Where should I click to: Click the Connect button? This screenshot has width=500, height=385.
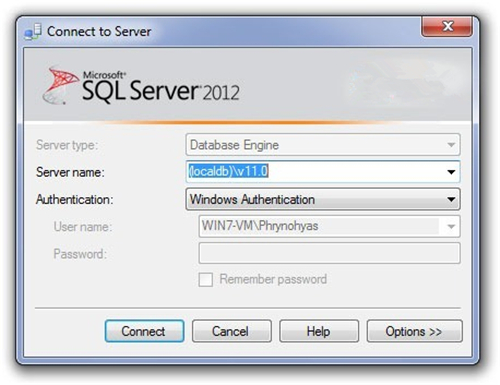click(x=144, y=331)
